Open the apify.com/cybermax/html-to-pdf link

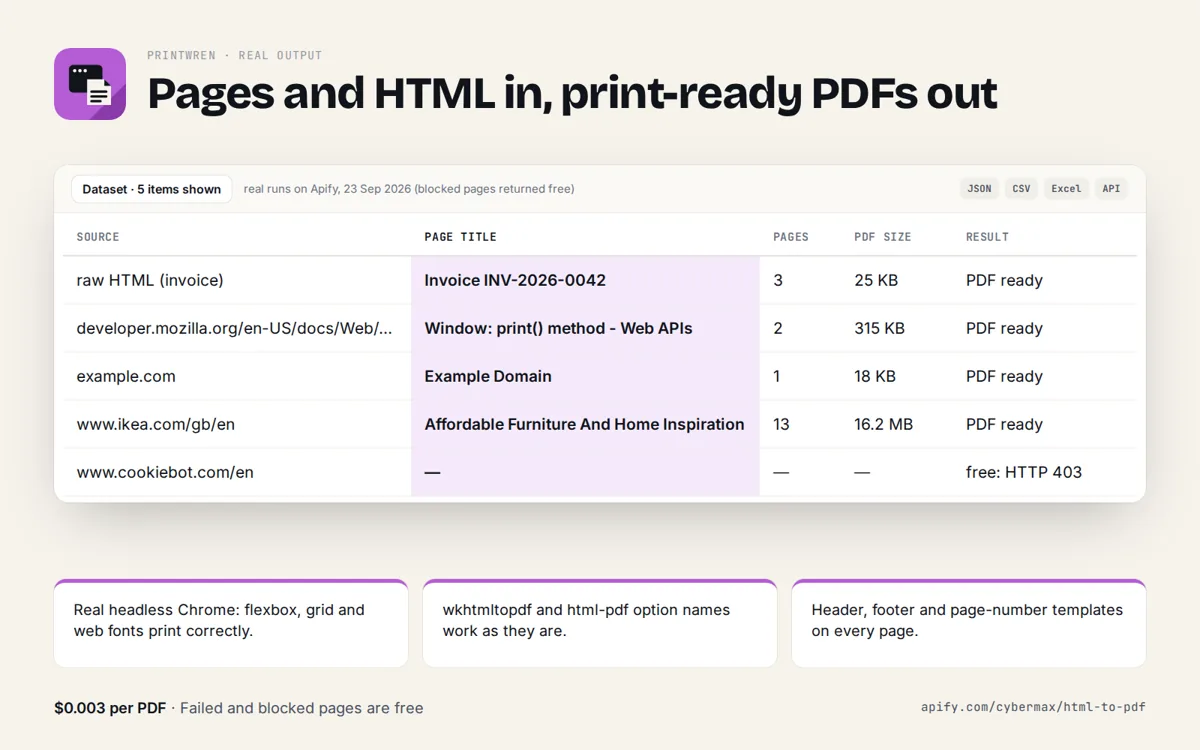1033,707
